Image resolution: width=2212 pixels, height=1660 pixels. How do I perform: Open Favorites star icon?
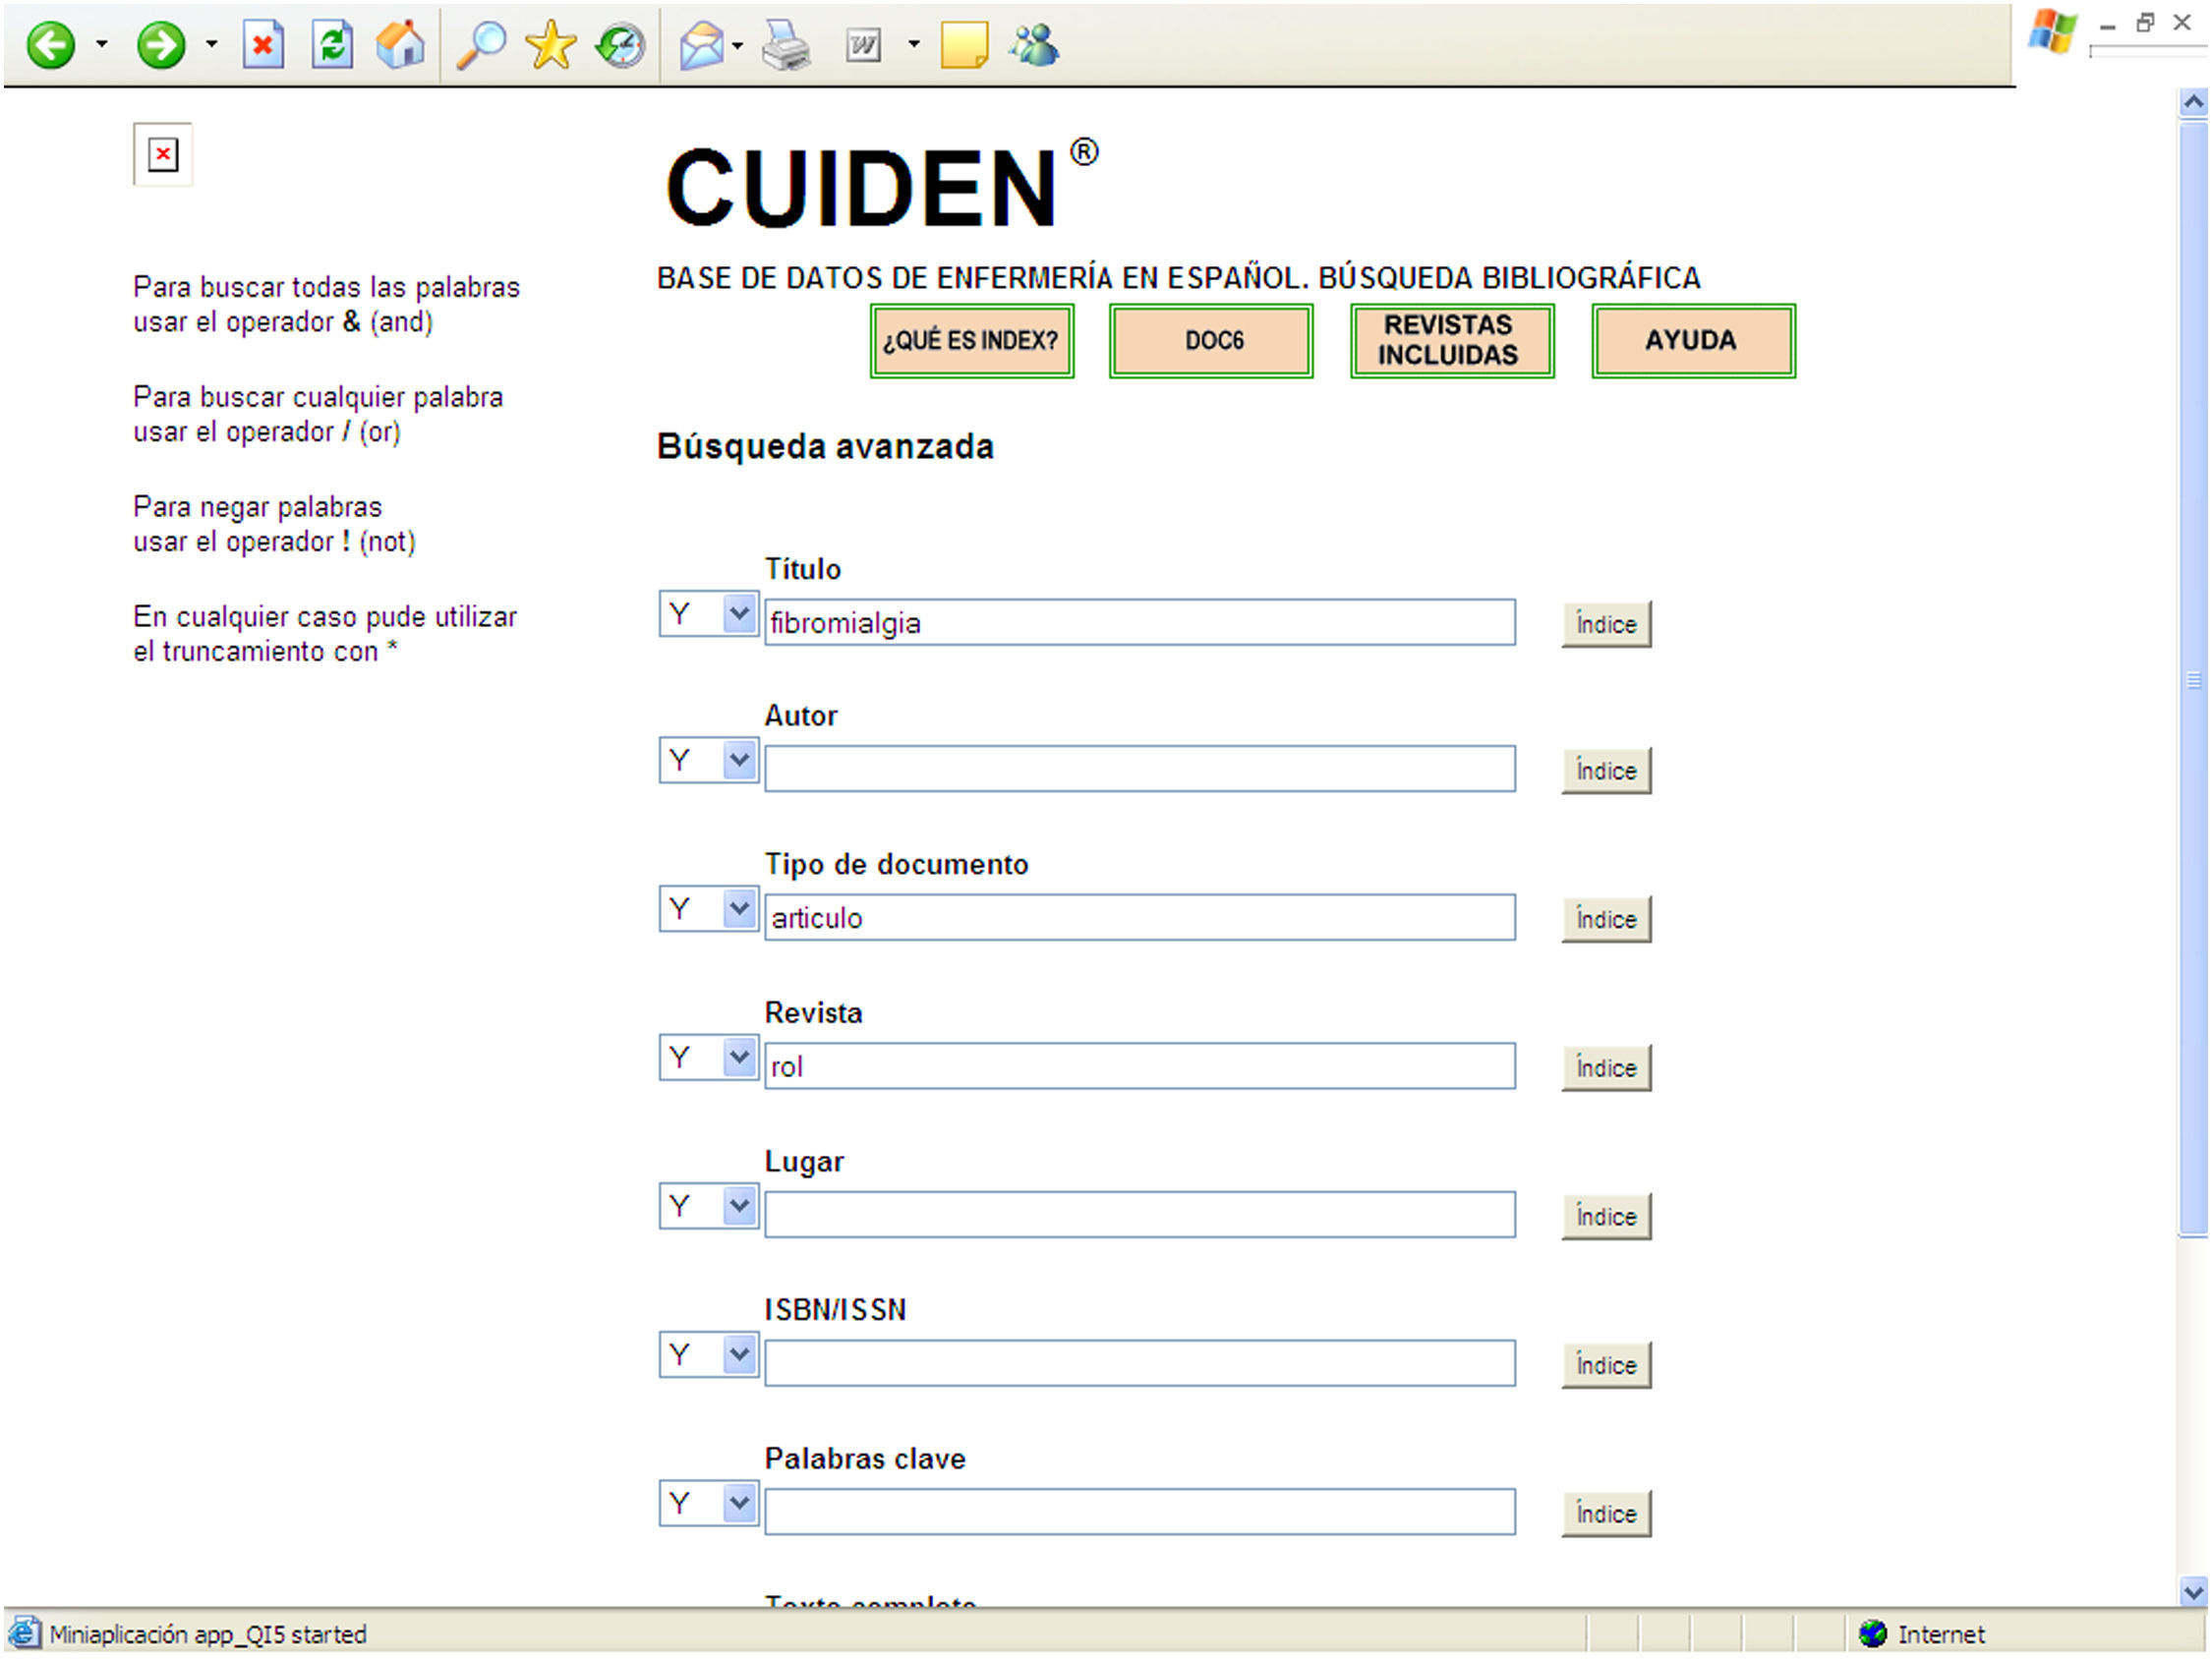(550, 45)
